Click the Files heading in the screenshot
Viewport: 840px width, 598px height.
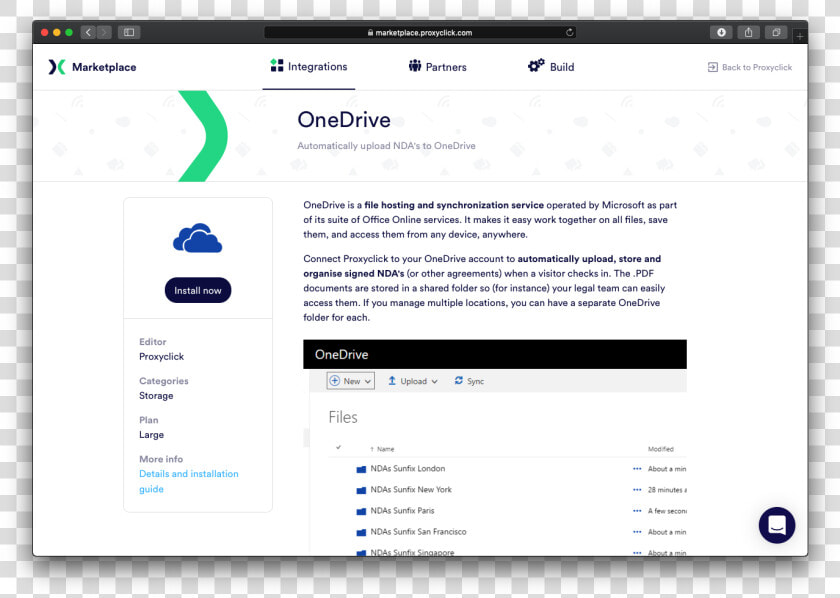(x=343, y=417)
